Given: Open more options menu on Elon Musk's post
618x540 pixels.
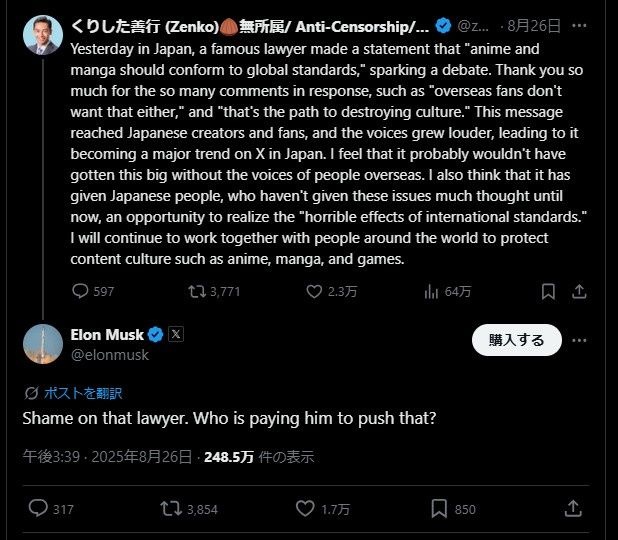Looking at the screenshot, I should pyautogui.click(x=580, y=340).
